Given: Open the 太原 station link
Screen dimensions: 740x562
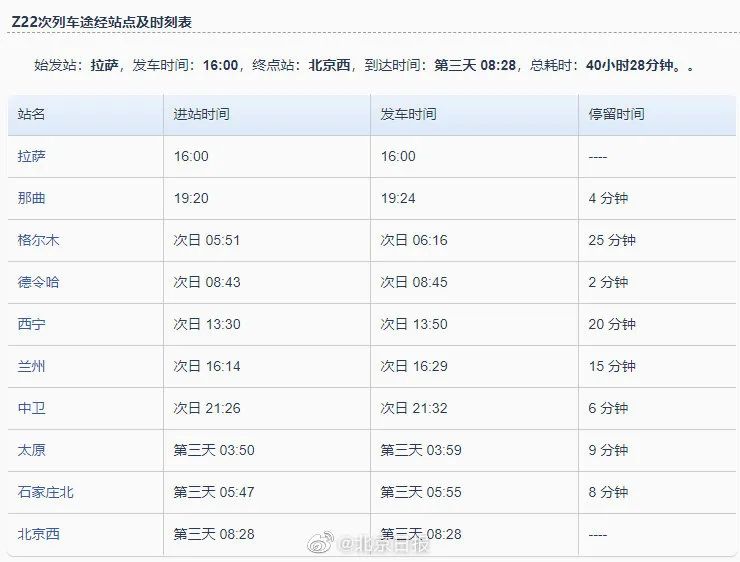Looking at the screenshot, I should click(x=32, y=450).
